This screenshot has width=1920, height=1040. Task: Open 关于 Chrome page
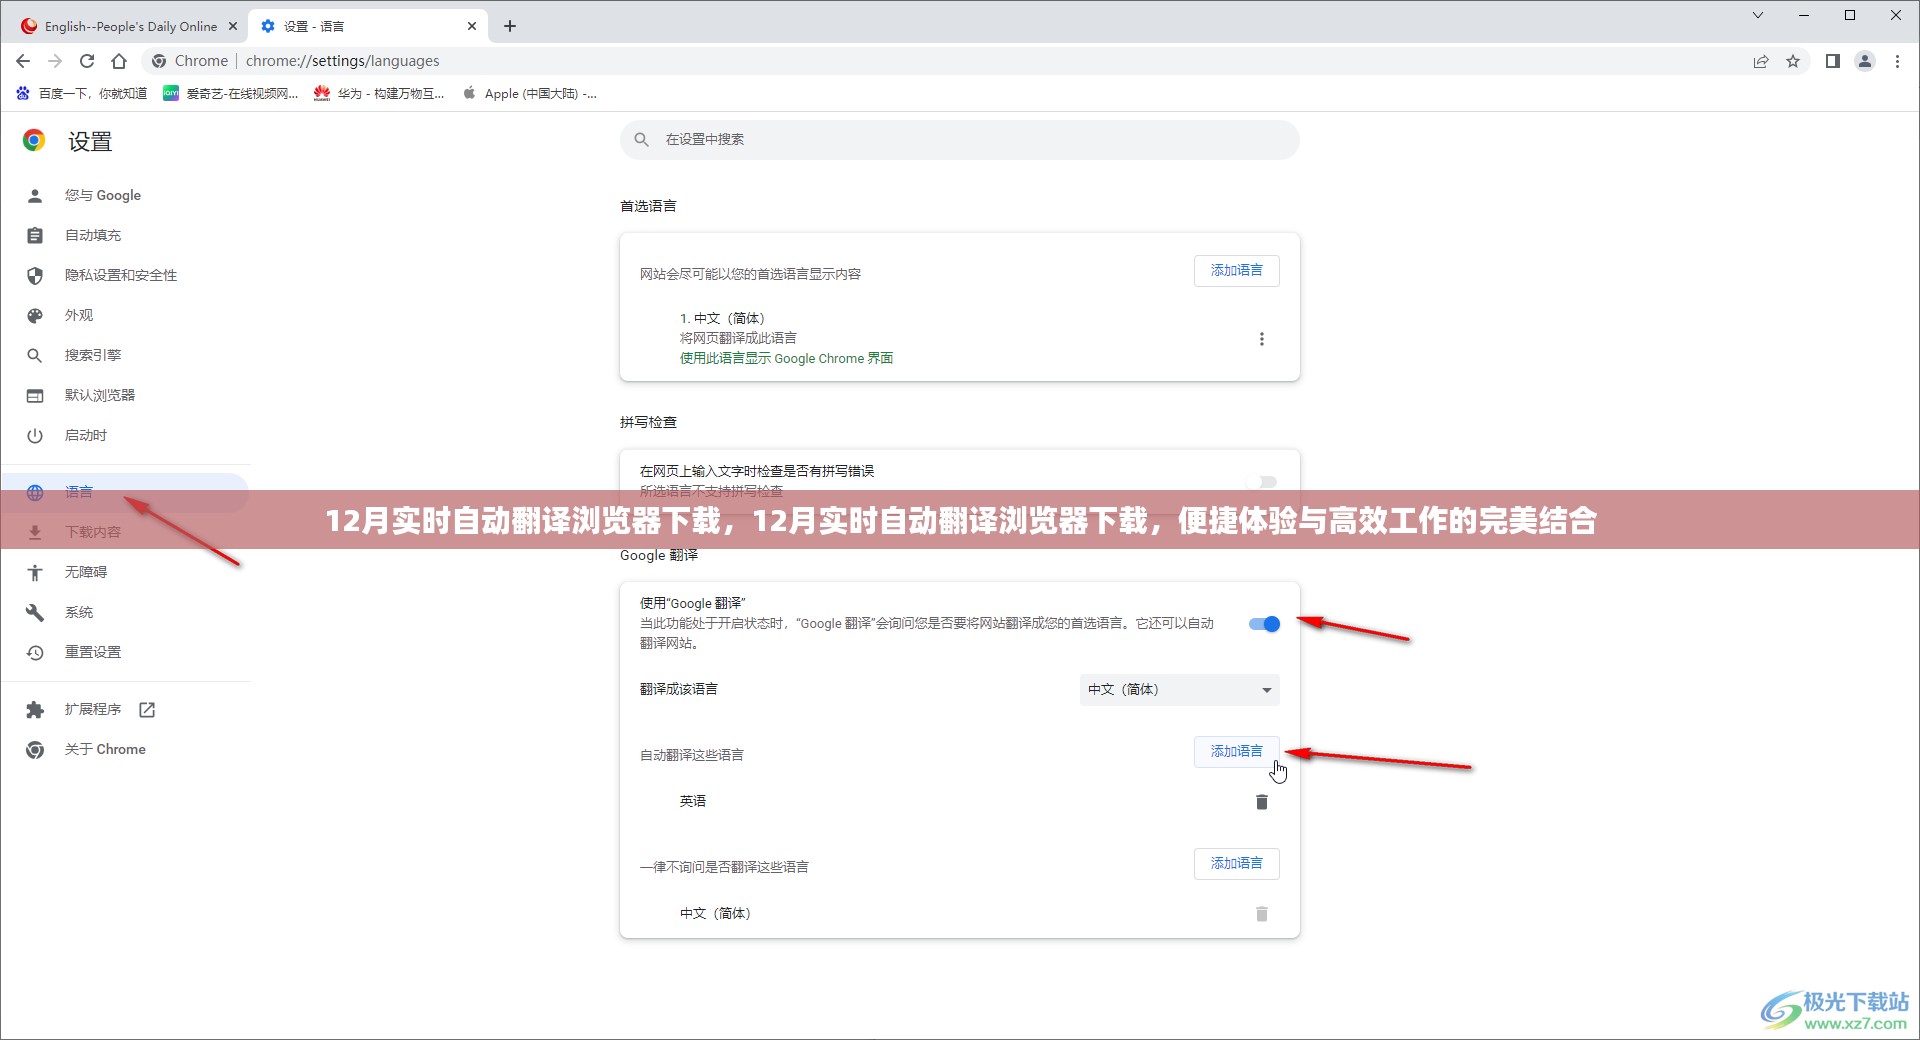point(105,749)
